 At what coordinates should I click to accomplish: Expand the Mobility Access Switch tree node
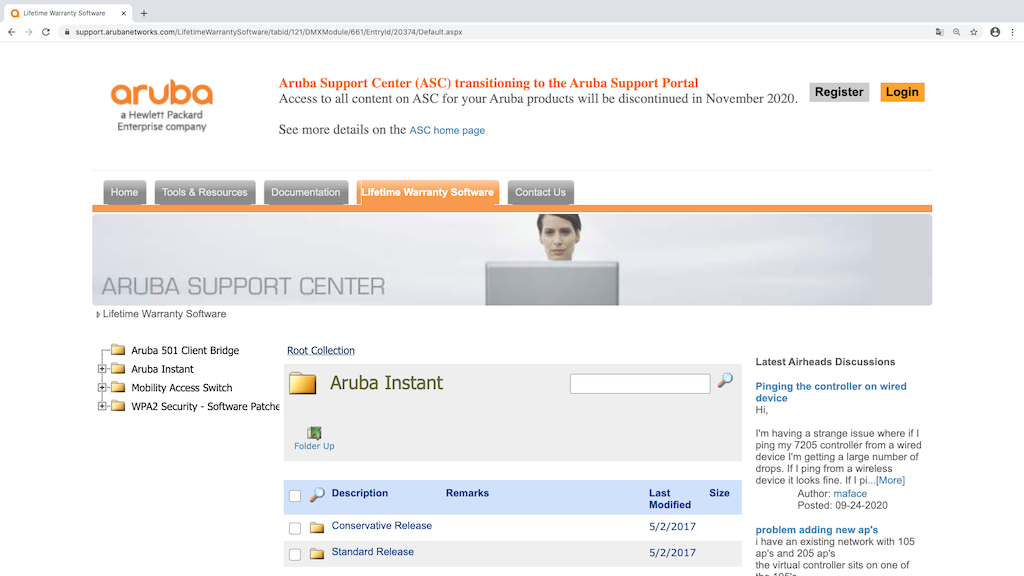click(102, 388)
